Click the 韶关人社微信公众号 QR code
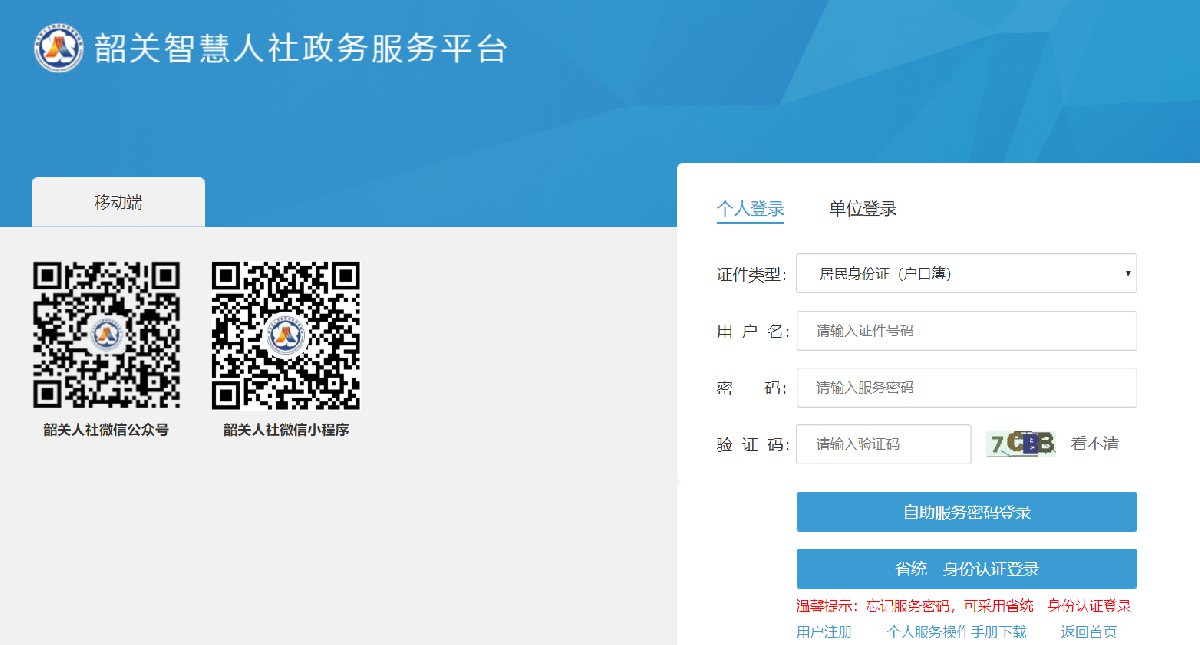The height and width of the screenshot is (645, 1200). [106, 335]
